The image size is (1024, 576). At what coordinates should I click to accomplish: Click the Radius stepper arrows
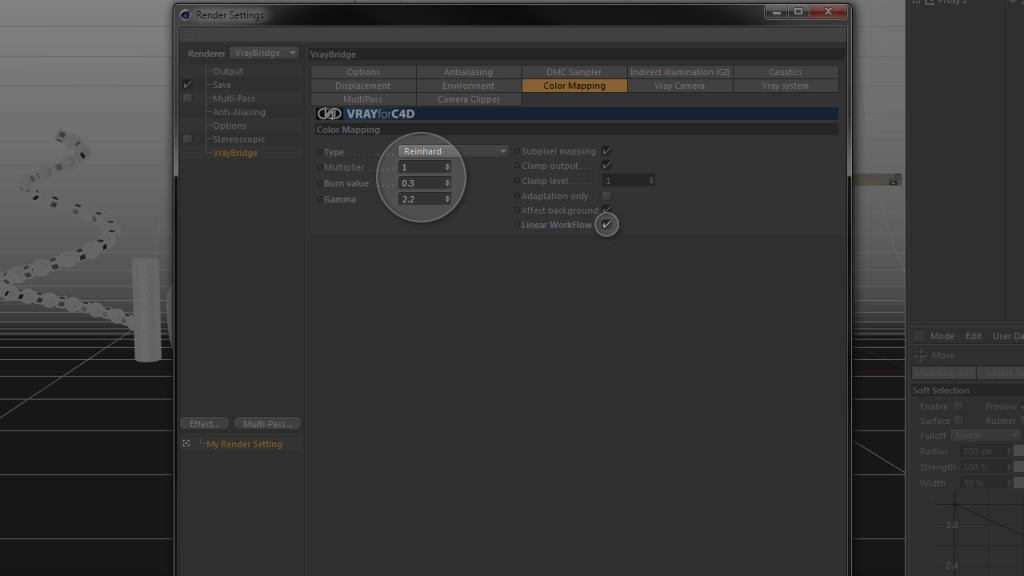click(x=1009, y=451)
